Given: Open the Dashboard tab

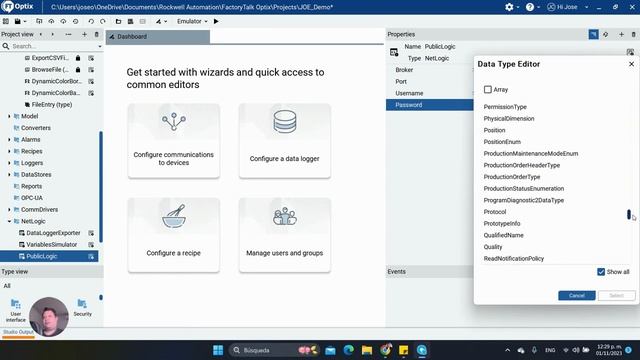Looking at the screenshot, I should pos(158,37).
